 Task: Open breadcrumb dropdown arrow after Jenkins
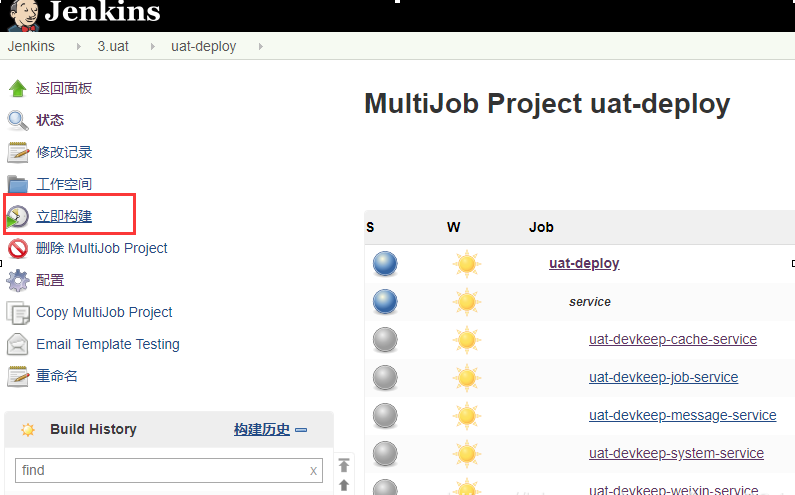pyautogui.click(x=78, y=47)
